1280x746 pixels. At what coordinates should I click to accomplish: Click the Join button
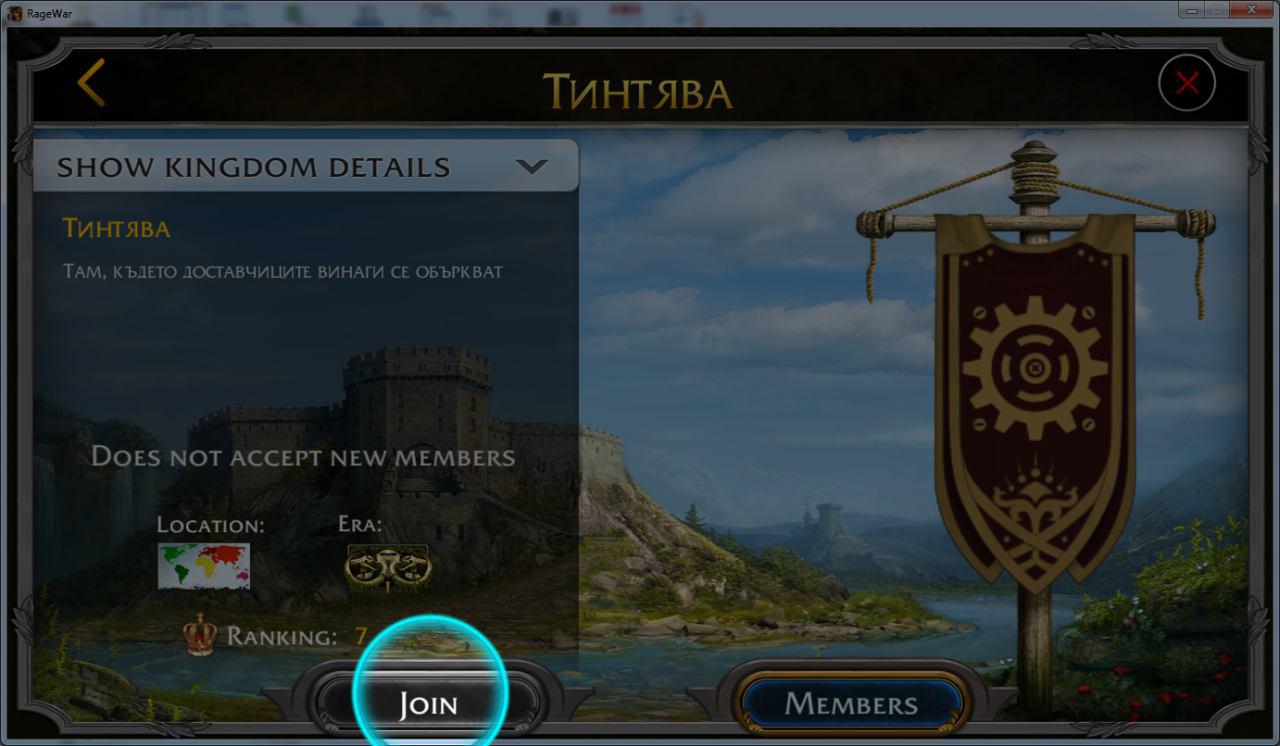[x=428, y=704]
